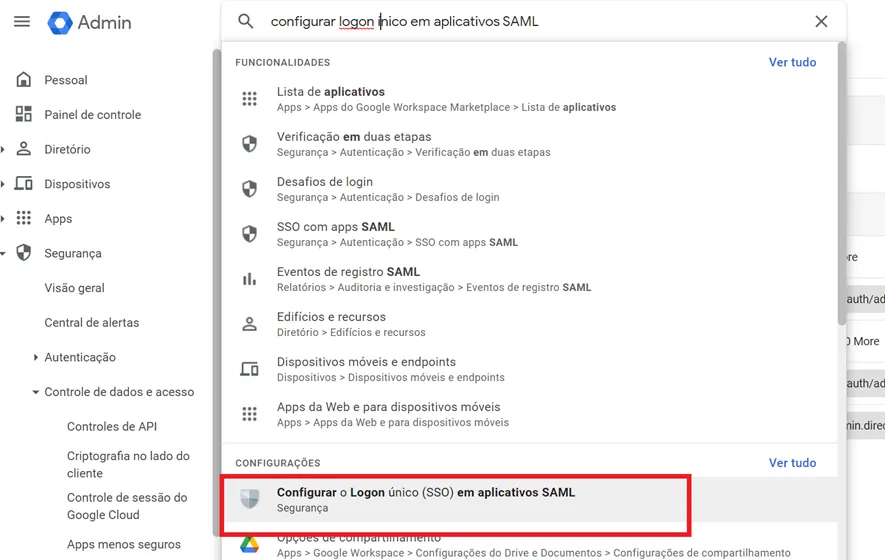This screenshot has width=885, height=560.
Task: Click the Diretório label in sidebar
Action: (67, 149)
